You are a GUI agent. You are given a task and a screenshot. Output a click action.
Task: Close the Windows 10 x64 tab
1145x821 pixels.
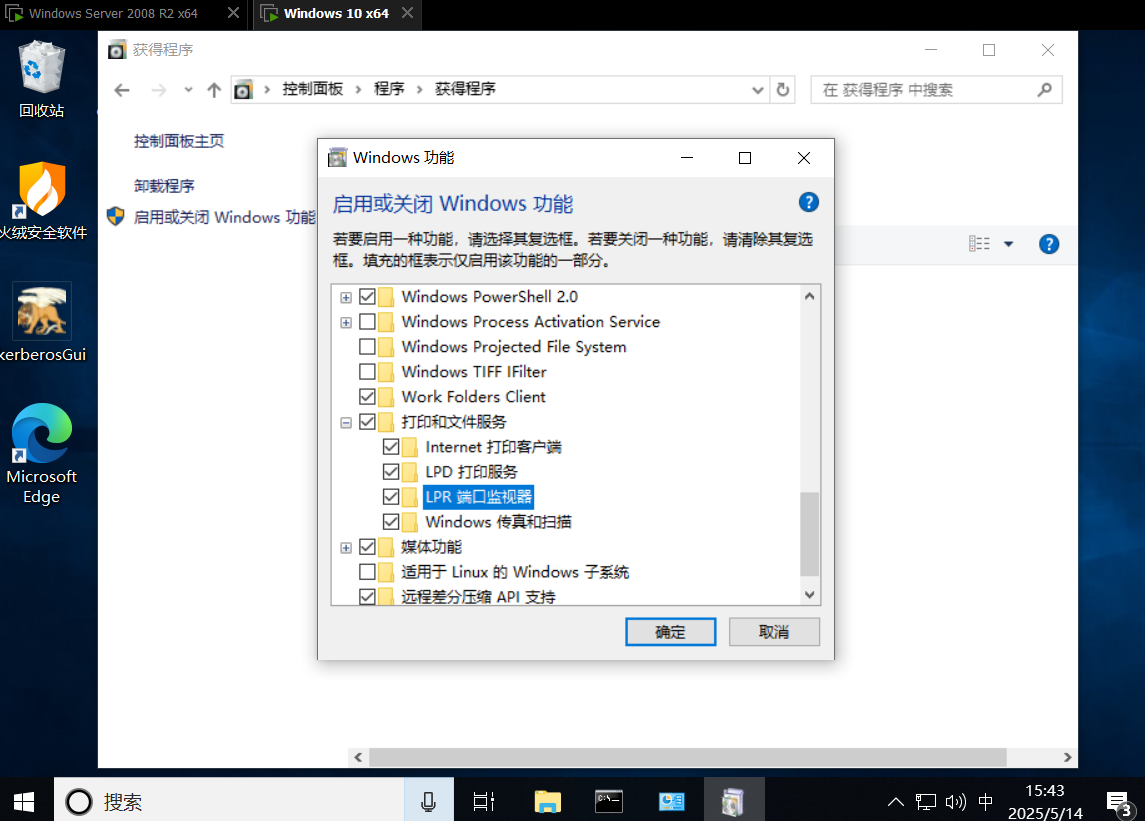coord(407,13)
